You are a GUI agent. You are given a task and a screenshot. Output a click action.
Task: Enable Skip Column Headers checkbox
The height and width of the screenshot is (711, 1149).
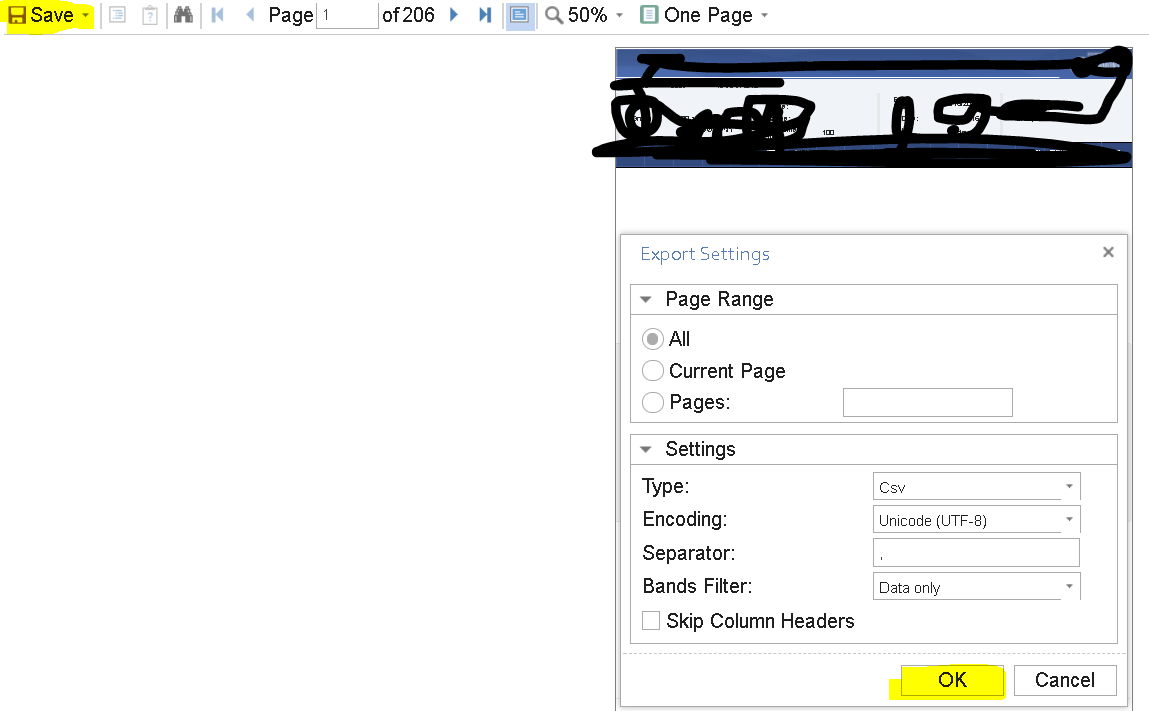pyautogui.click(x=651, y=621)
